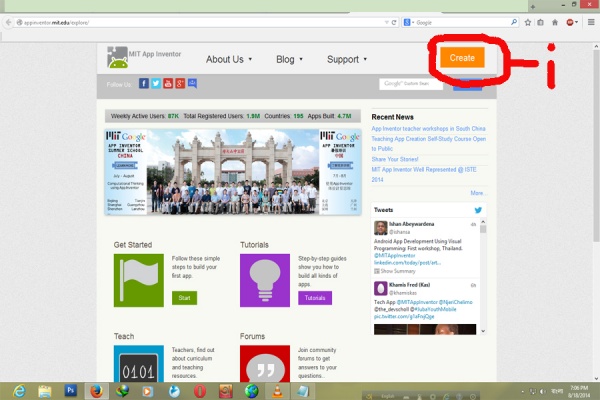Open the Twitter follow icon
Viewport: 600px width, 400px height.
click(156, 83)
